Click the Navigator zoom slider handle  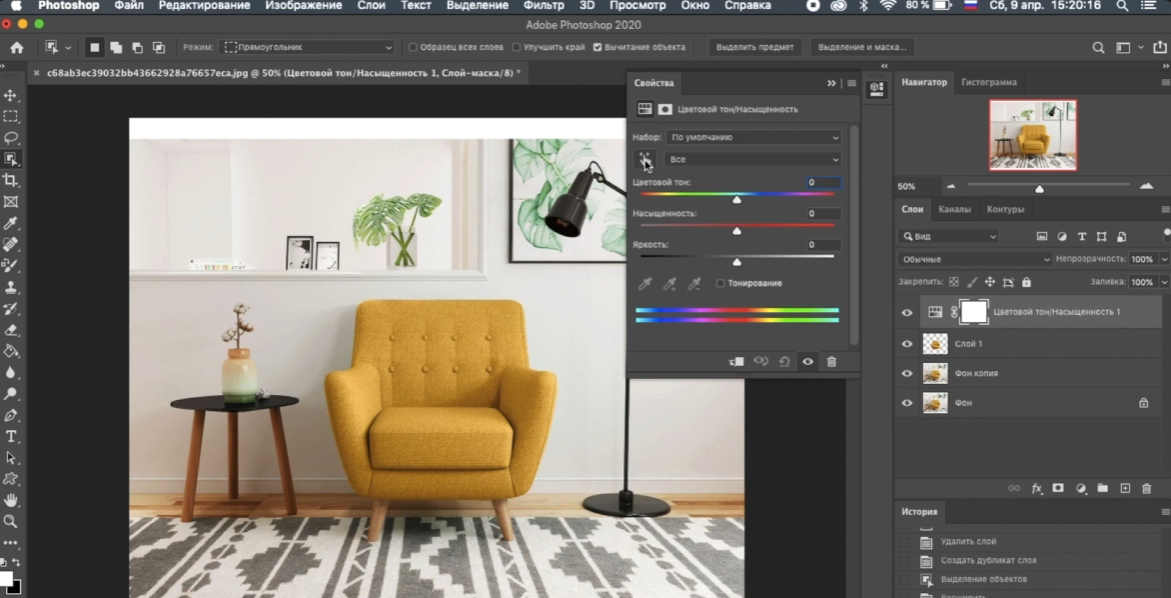1039,189
